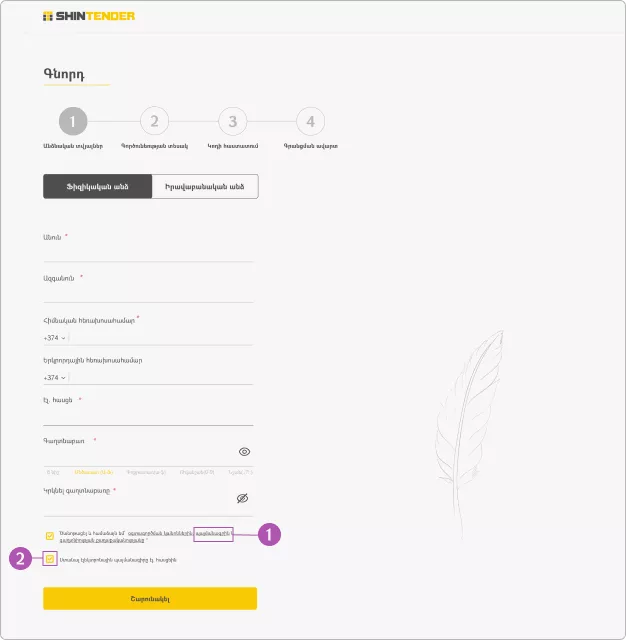Focus the Ազգանուն surname input field

[149, 294]
